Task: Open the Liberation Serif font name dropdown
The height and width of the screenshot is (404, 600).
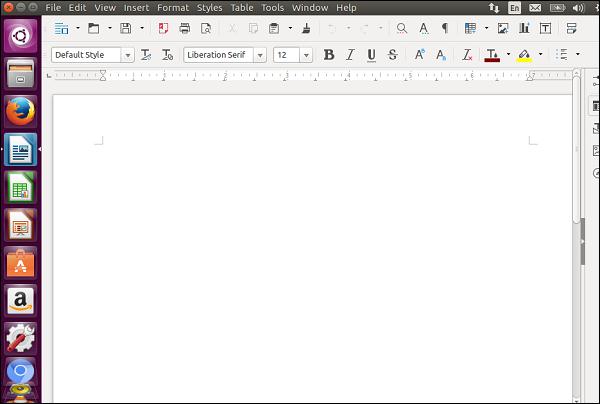Action: click(260, 55)
